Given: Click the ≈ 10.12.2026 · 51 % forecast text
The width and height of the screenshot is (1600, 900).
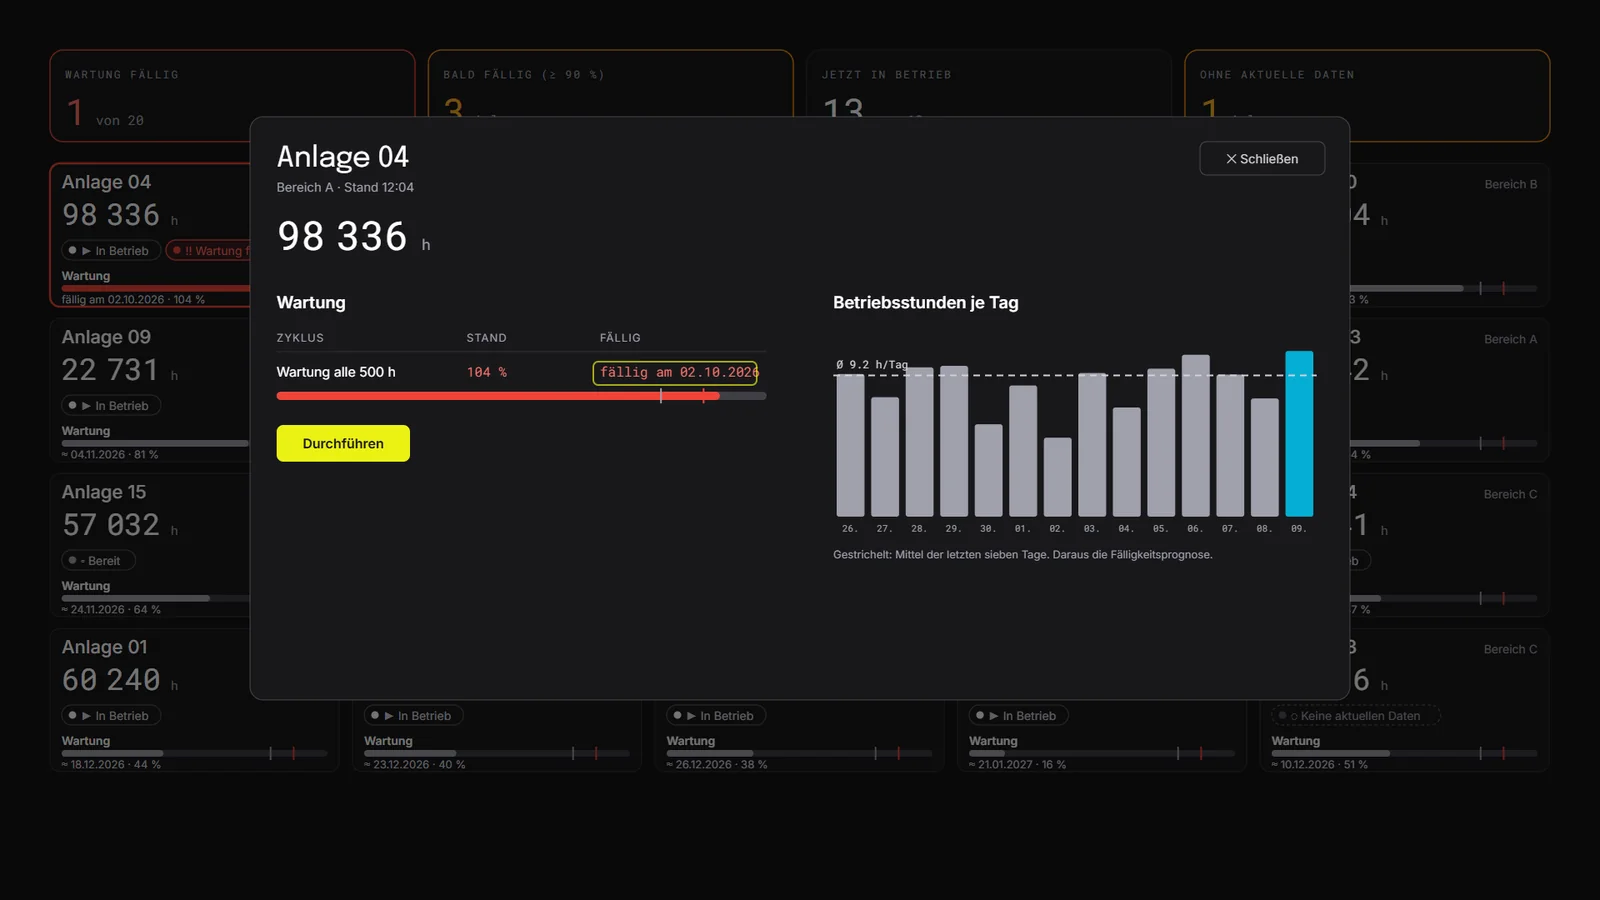Looking at the screenshot, I should 1320,765.
